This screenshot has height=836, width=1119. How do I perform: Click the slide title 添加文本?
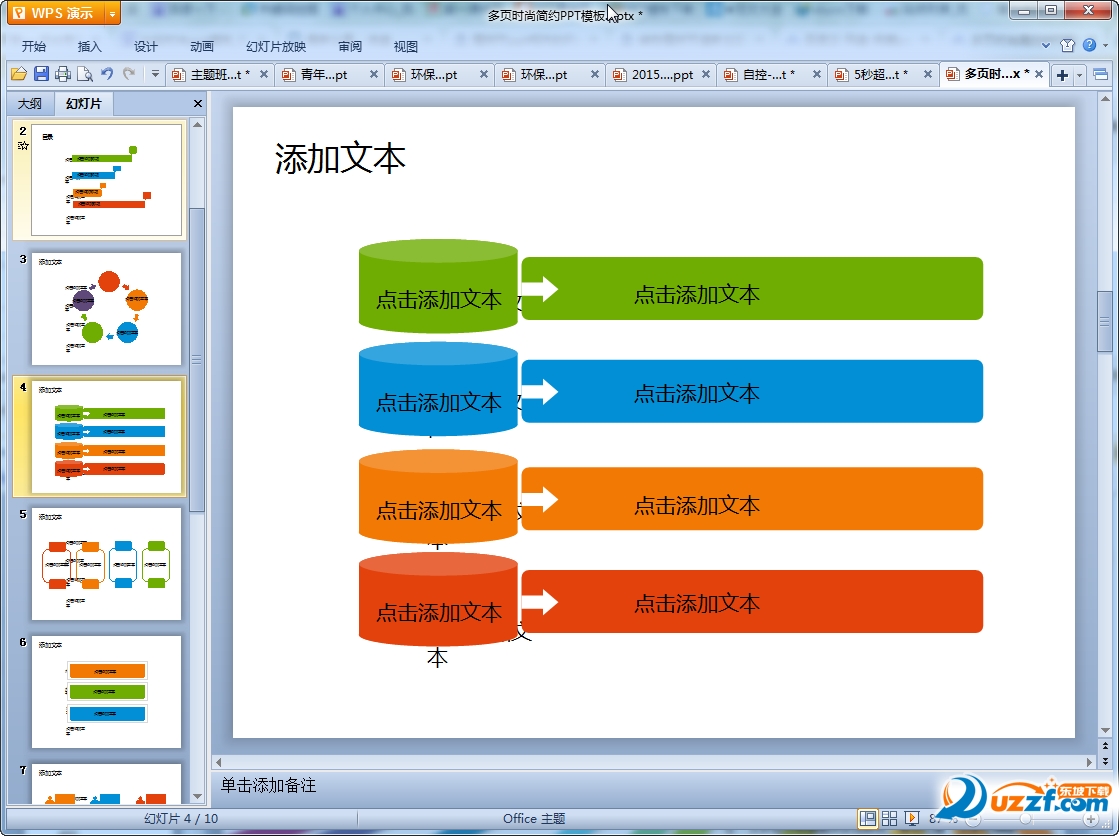click(340, 158)
